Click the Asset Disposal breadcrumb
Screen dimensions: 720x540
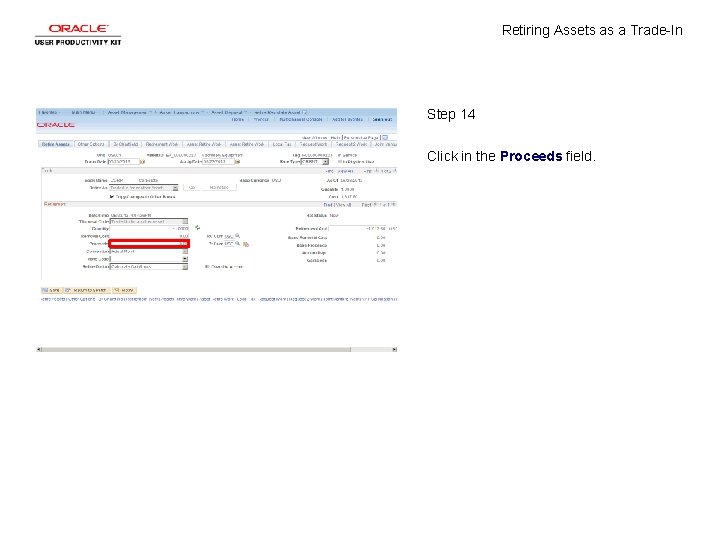coord(227,112)
